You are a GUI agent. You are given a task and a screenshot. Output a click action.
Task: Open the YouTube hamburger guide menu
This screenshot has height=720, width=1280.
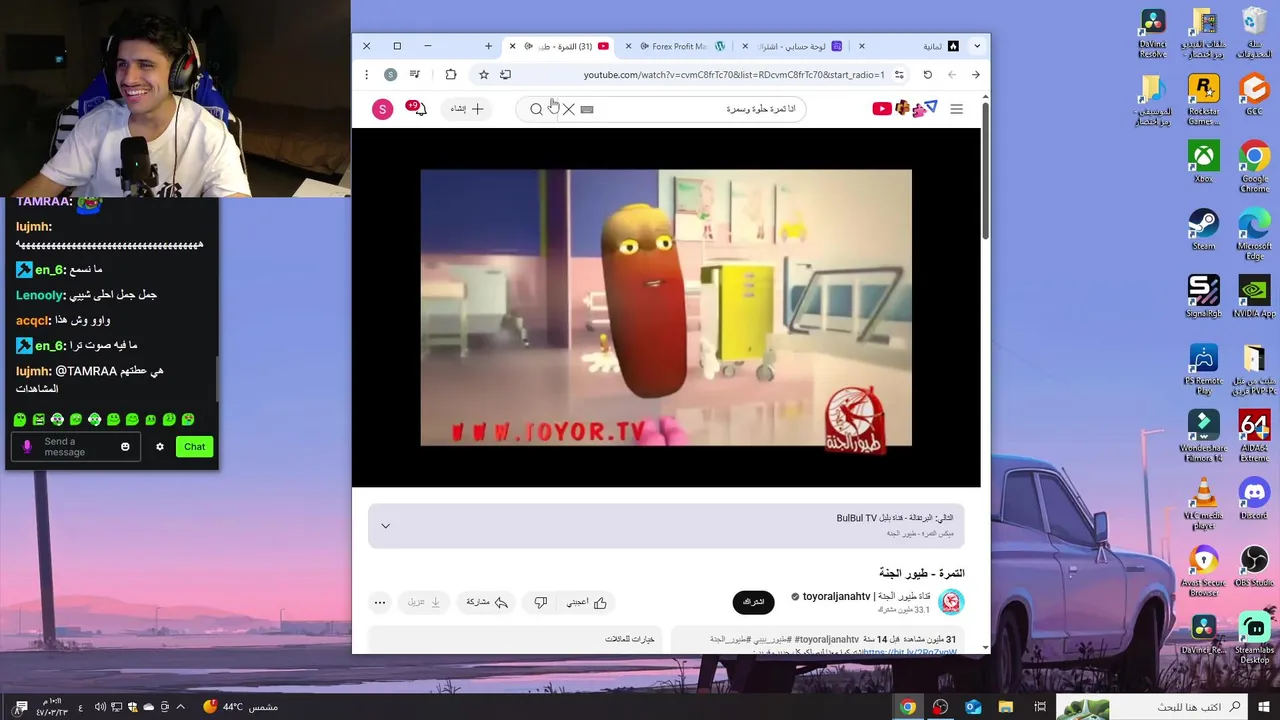956,109
